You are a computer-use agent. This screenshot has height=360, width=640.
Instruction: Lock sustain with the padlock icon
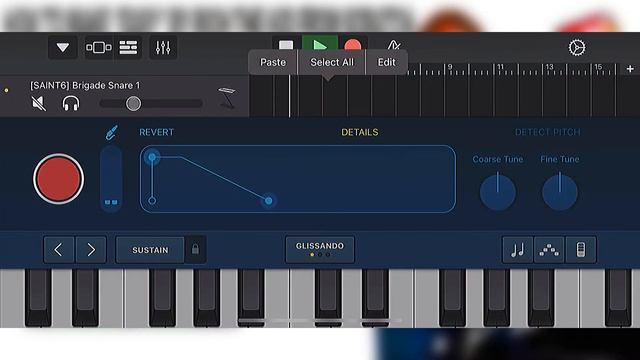(x=195, y=249)
